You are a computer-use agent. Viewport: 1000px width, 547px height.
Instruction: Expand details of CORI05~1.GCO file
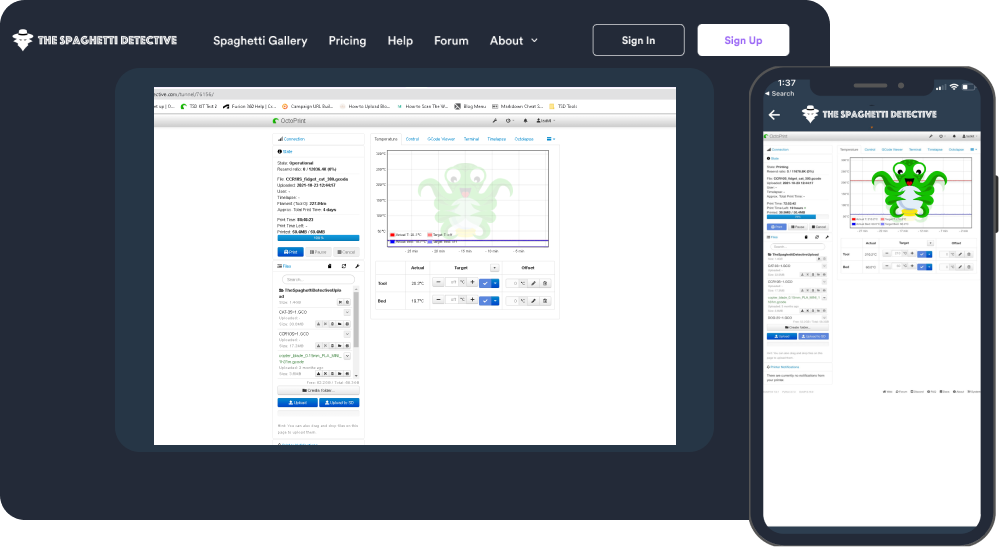tap(347, 334)
